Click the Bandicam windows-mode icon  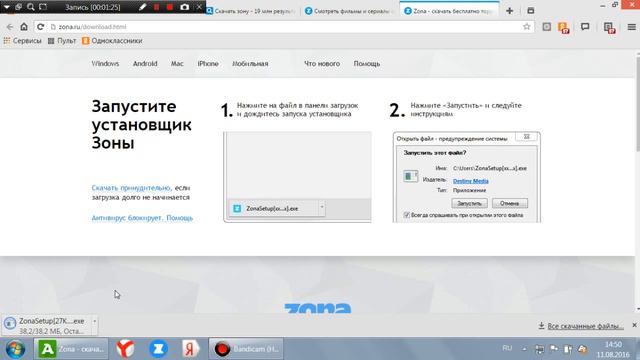tap(18, 7)
